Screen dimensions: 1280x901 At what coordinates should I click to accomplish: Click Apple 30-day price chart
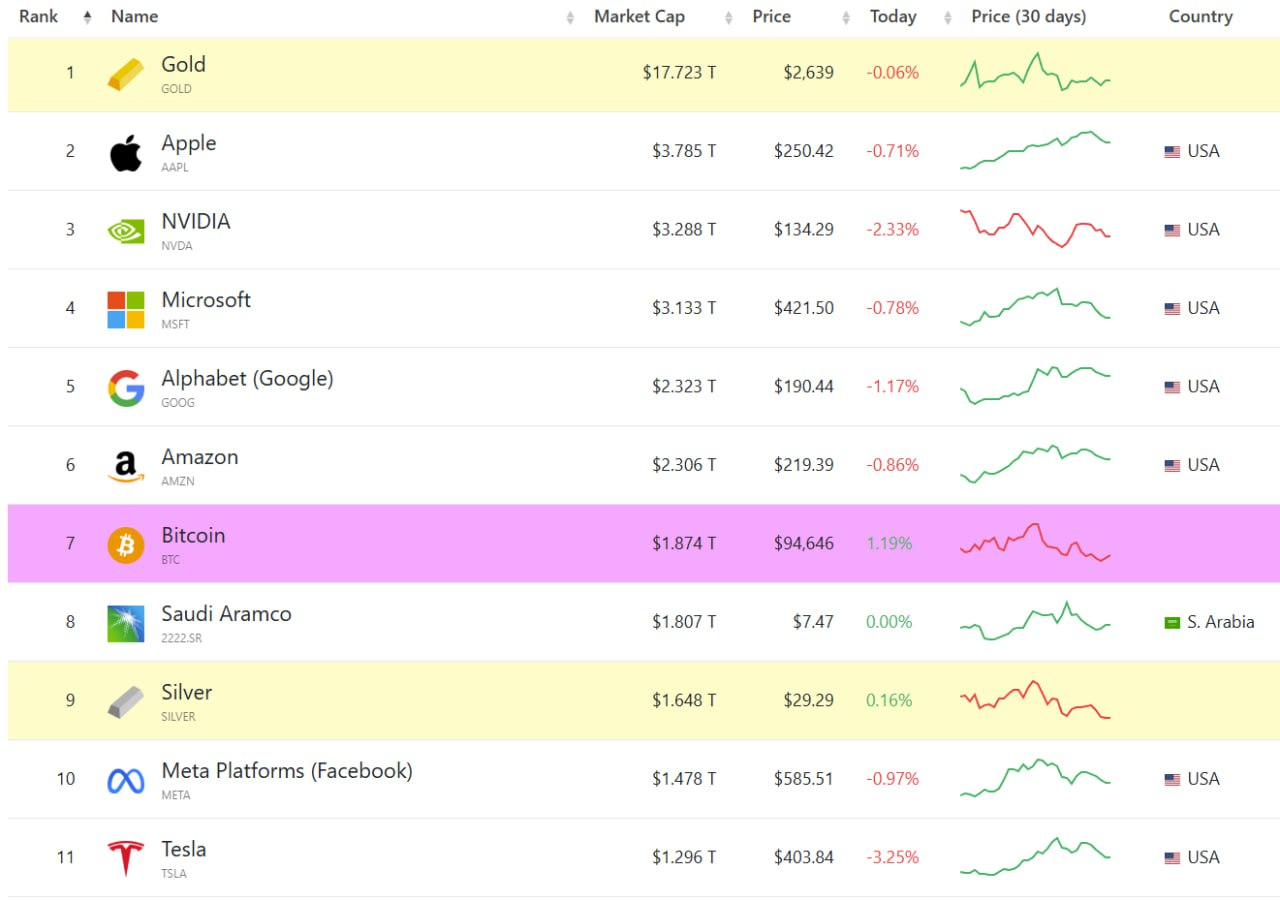[x=1035, y=150]
